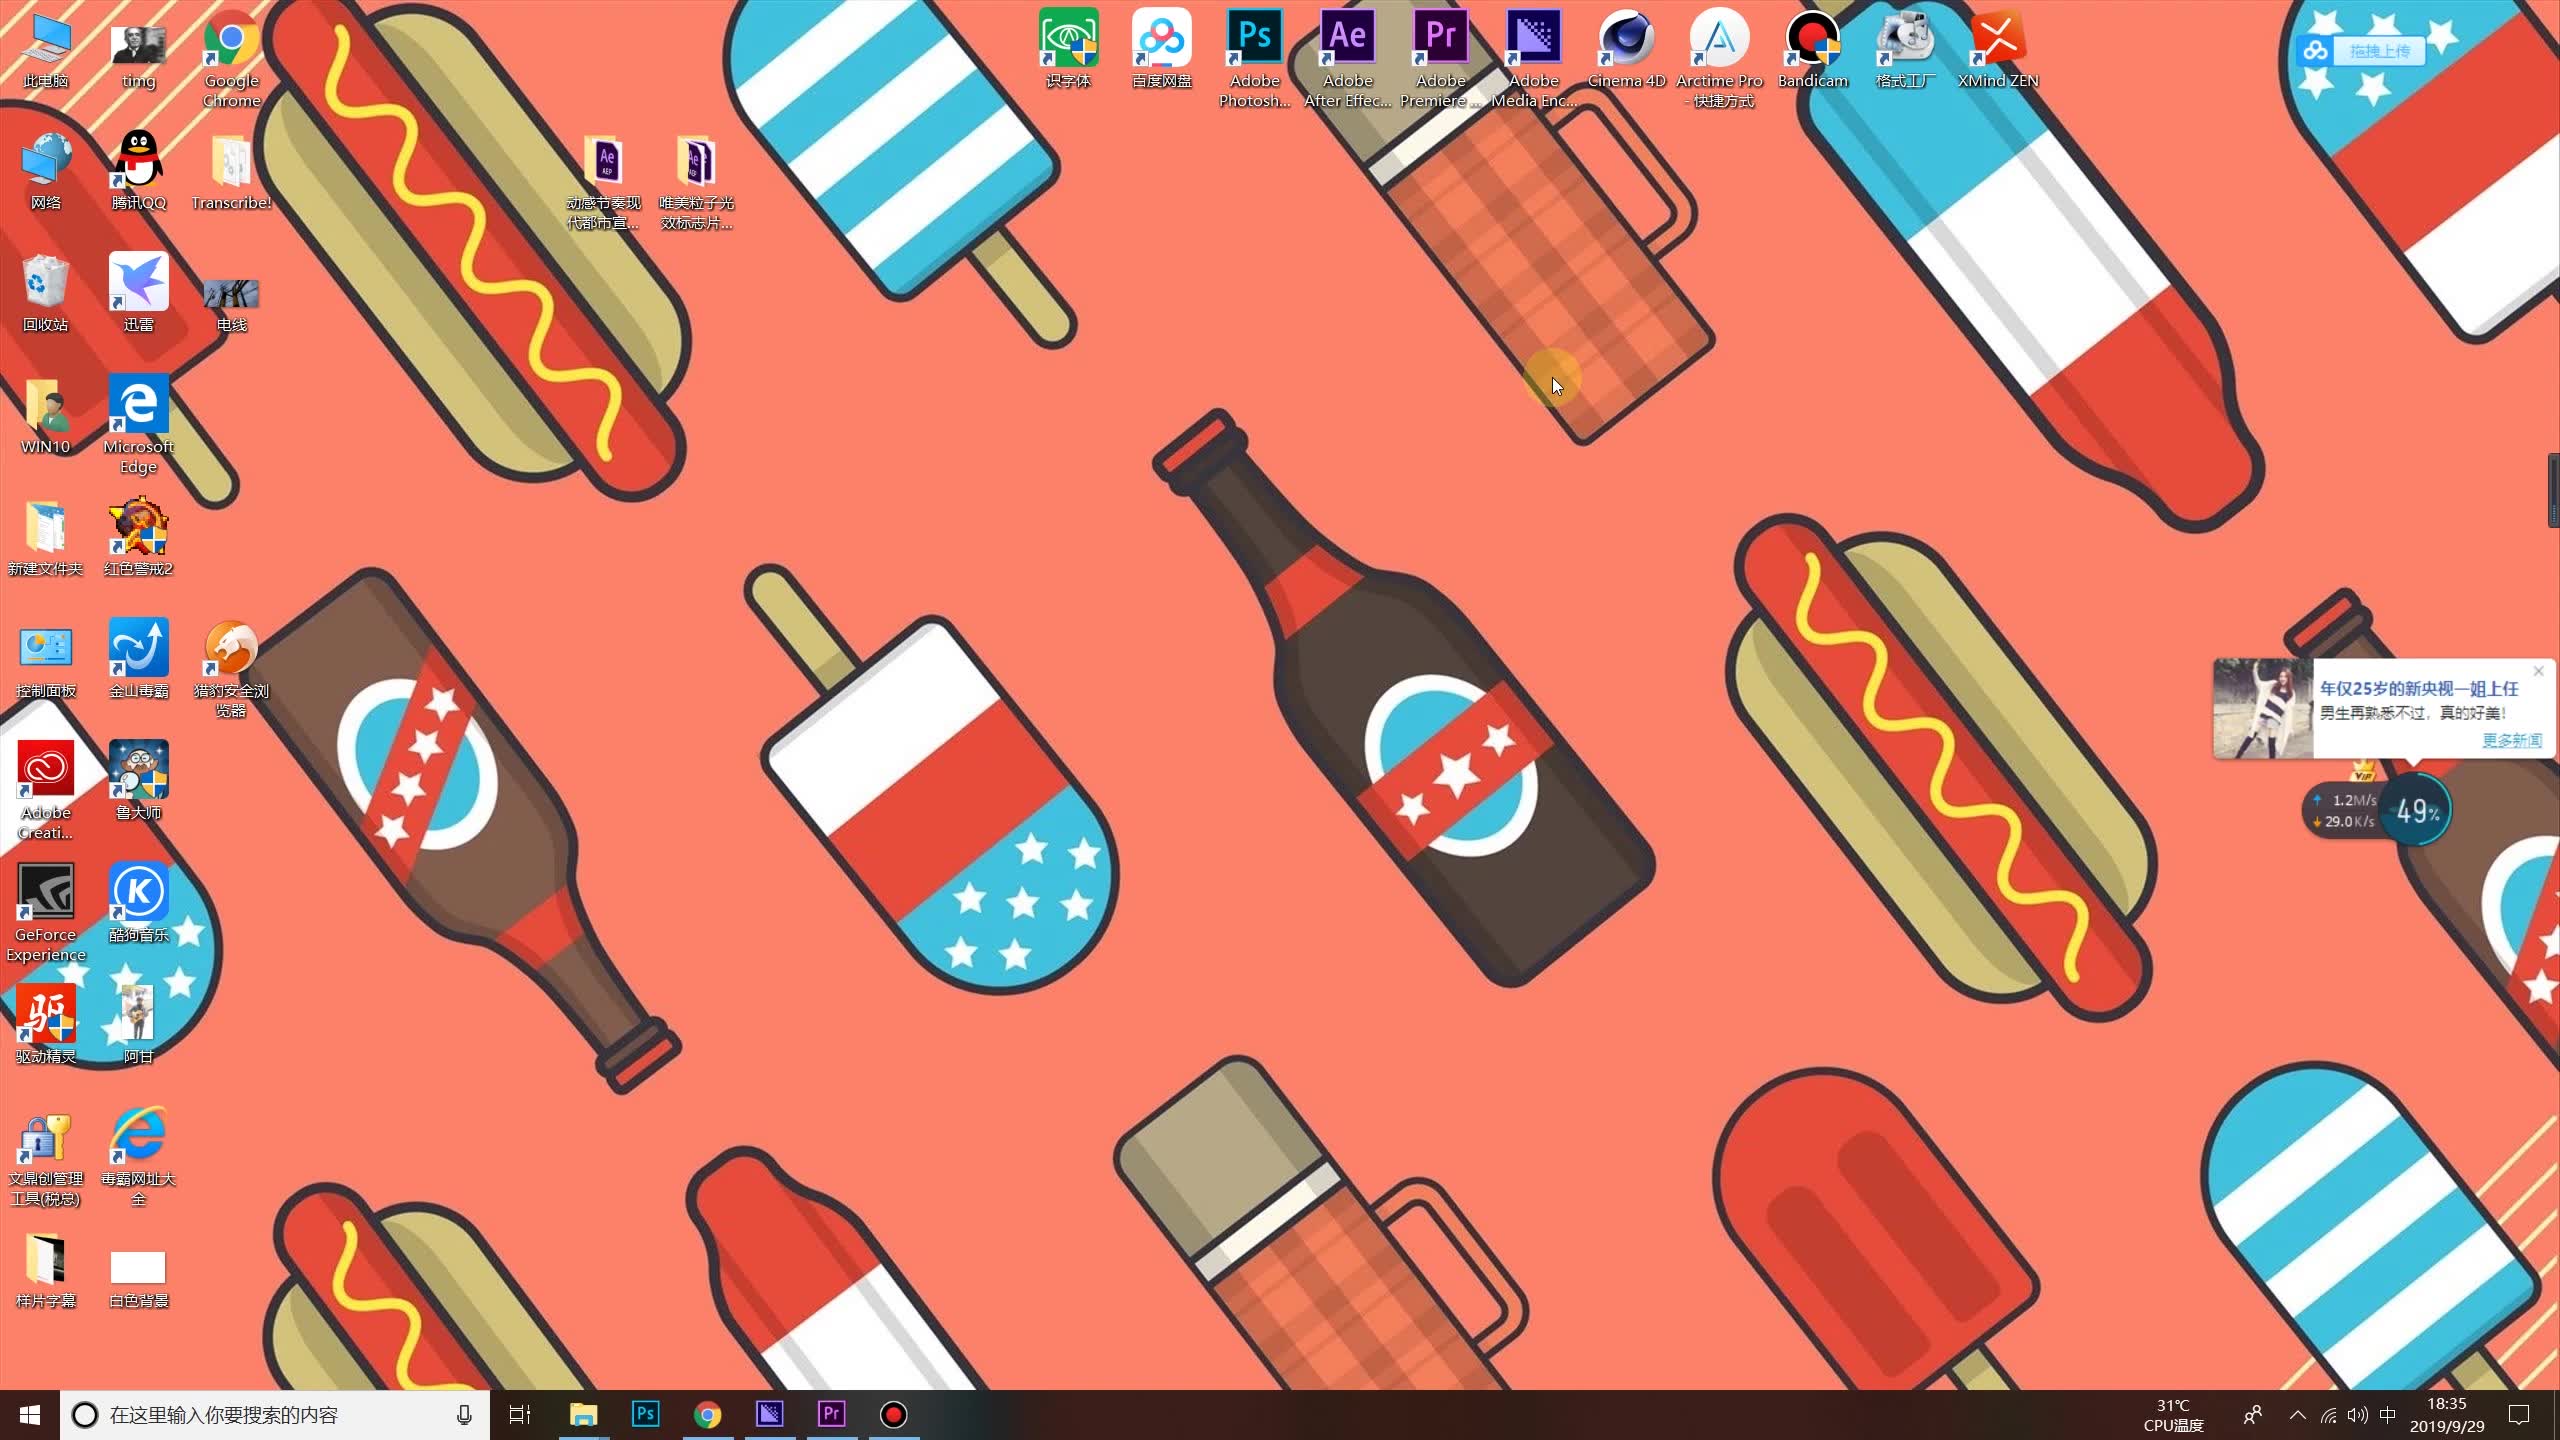Click the 拖拽上传 upload widget button
The image size is (2560, 1440).
(x=2379, y=51)
